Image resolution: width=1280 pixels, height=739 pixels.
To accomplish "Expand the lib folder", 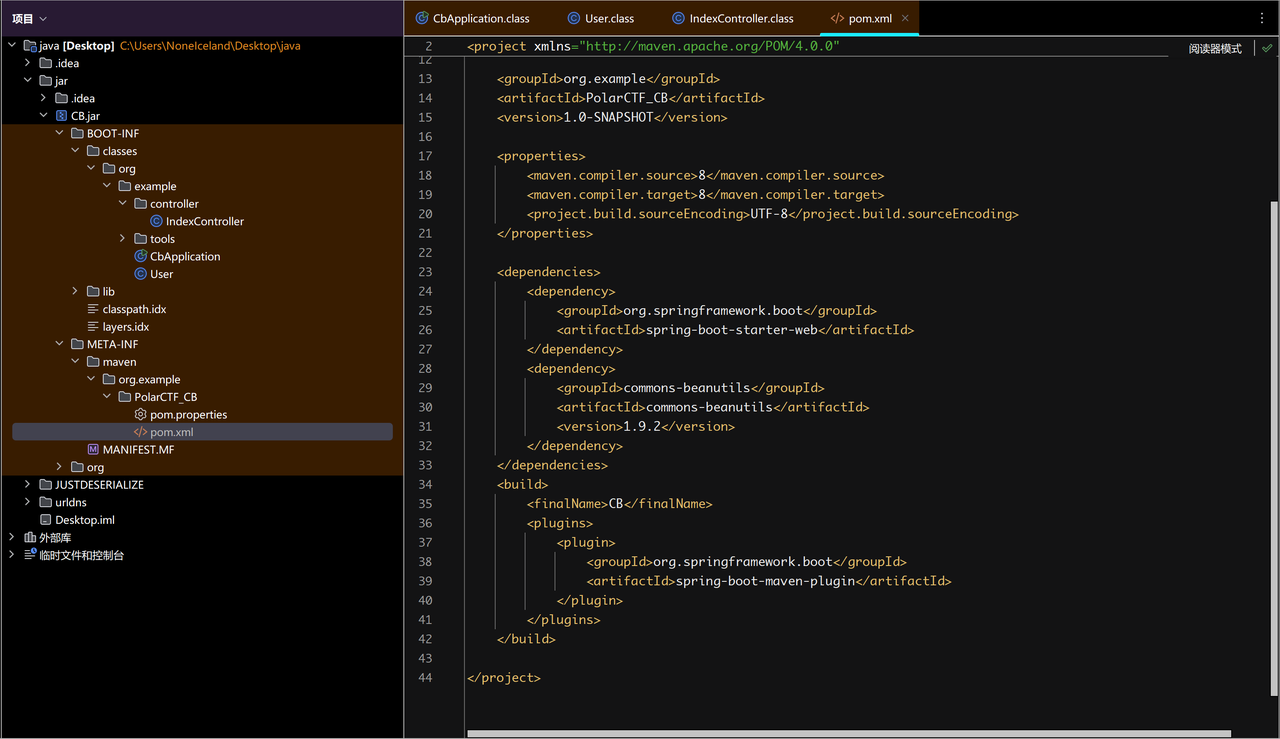I will pos(76,292).
